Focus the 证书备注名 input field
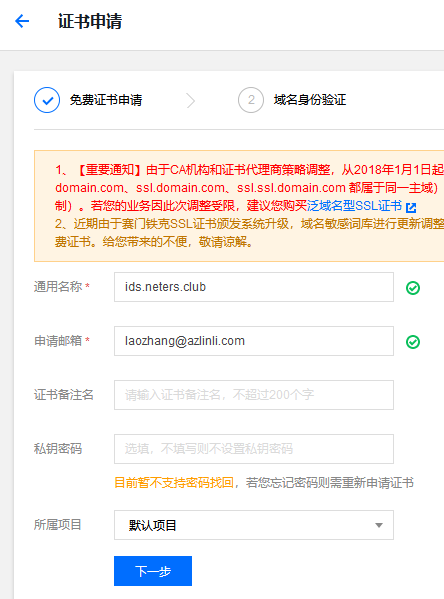The image size is (444, 599). 254,395
